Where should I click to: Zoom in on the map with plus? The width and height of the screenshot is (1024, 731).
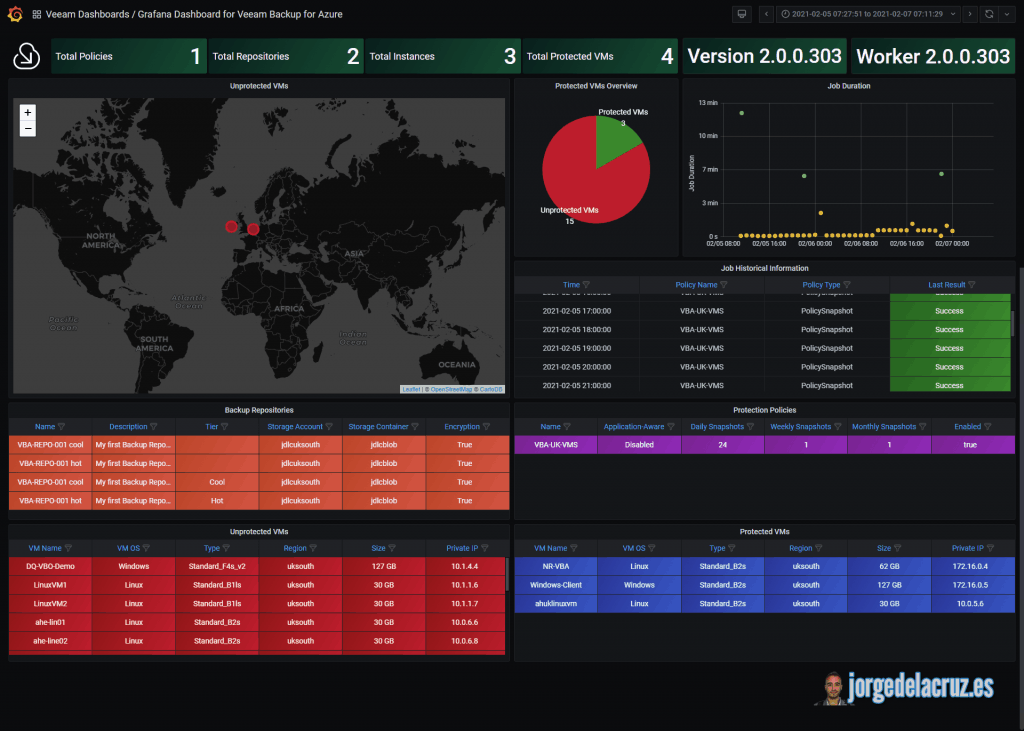[x=27, y=112]
